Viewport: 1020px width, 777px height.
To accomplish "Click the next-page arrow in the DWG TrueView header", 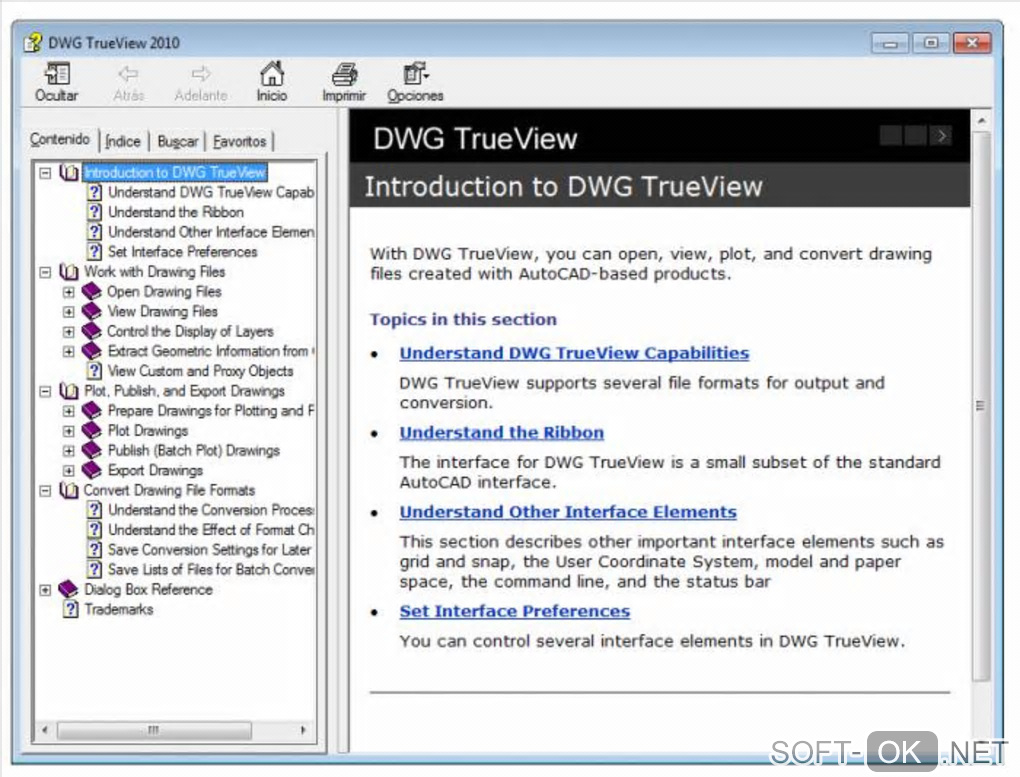I will [941, 136].
